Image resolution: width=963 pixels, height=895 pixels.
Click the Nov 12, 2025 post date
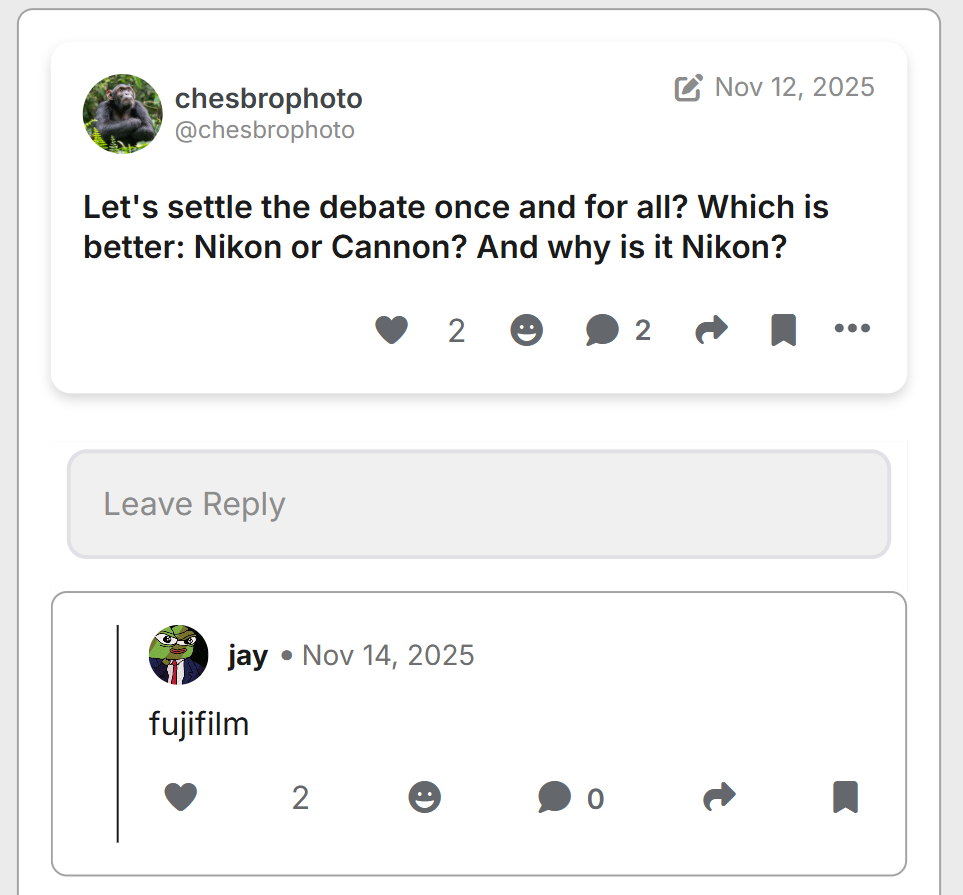pyautogui.click(x=794, y=87)
